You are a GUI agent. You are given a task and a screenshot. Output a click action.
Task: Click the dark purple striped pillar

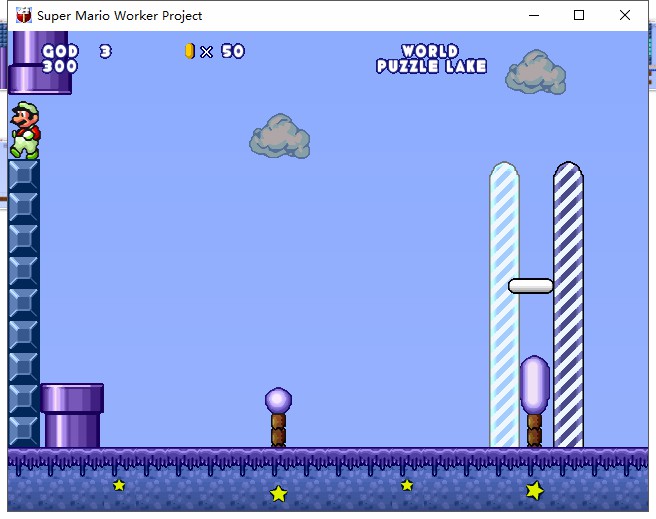click(568, 304)
